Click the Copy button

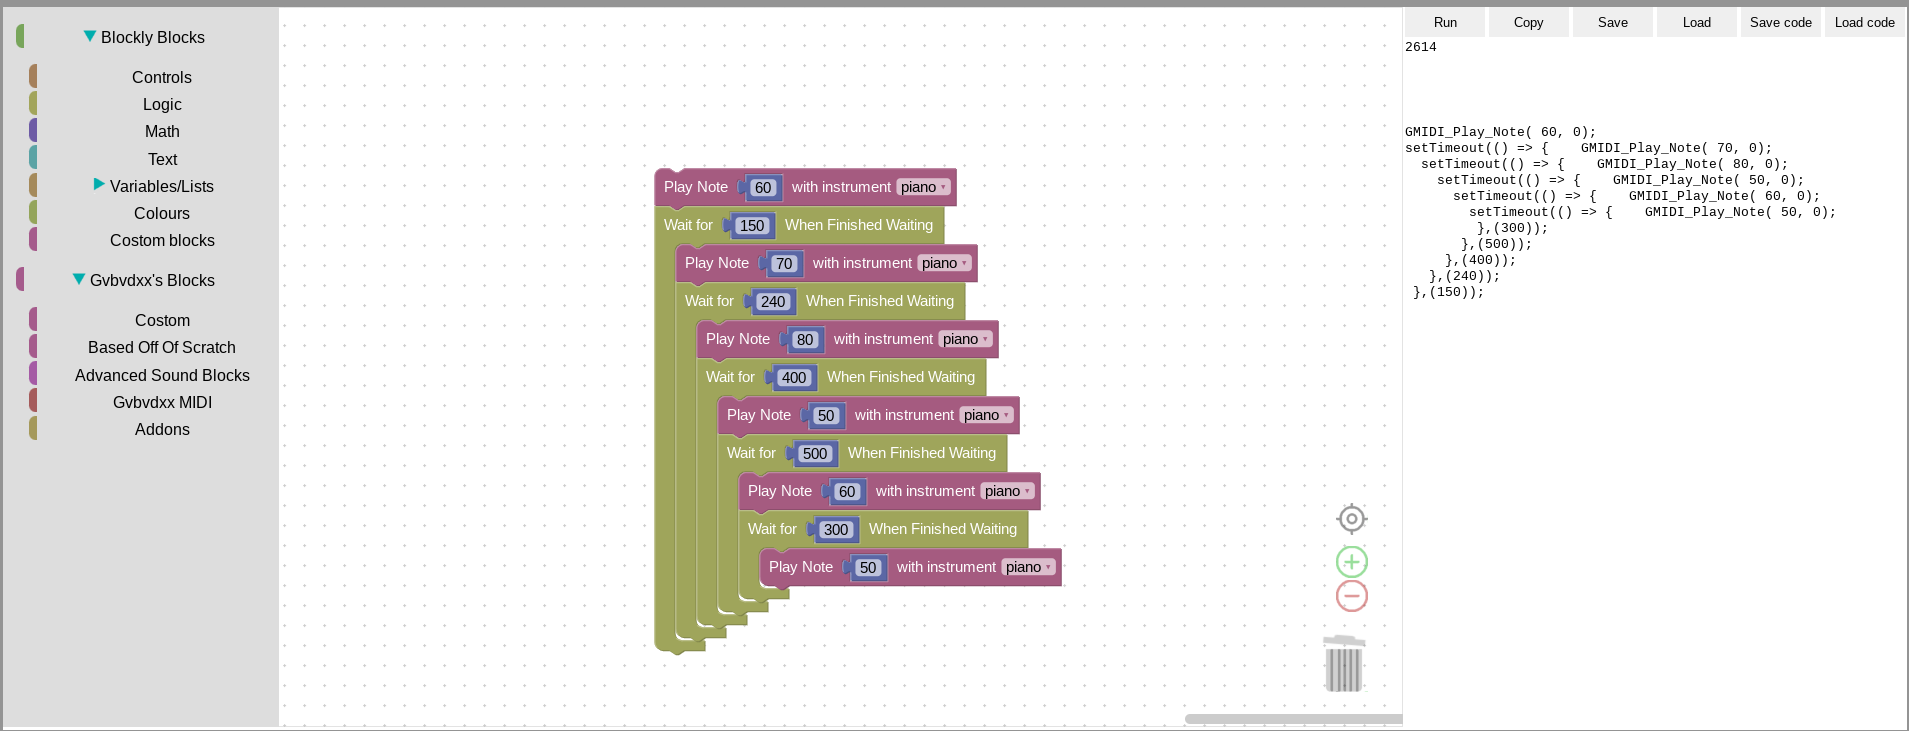click(x=1528, y=22)
